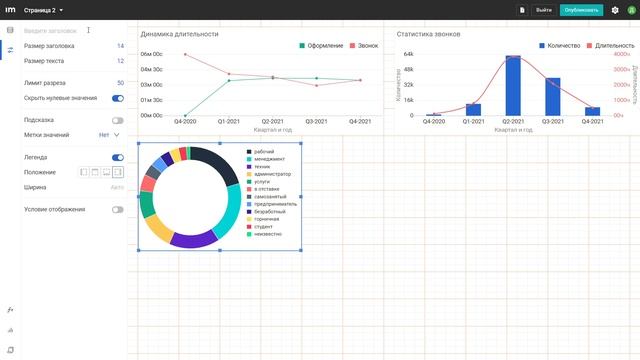Click "неизвестно" in donut legend
This screenshot has width=640, height=360.
point(264,234)
